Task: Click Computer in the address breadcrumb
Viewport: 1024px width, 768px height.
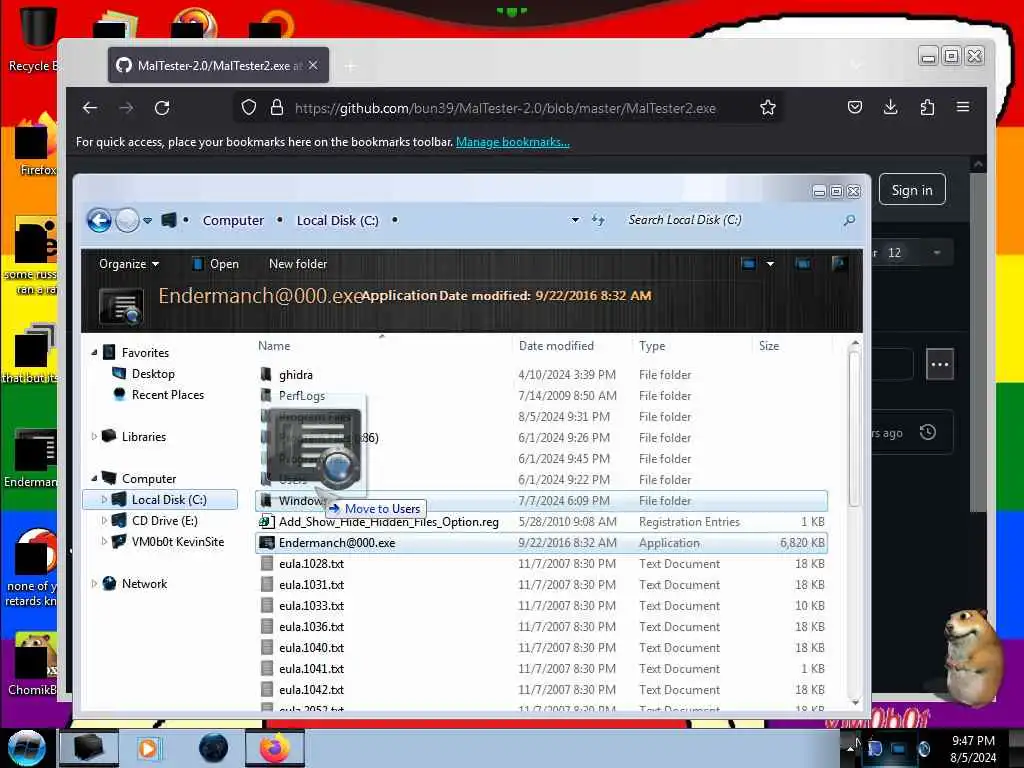Action: click(x=233, y=221)
